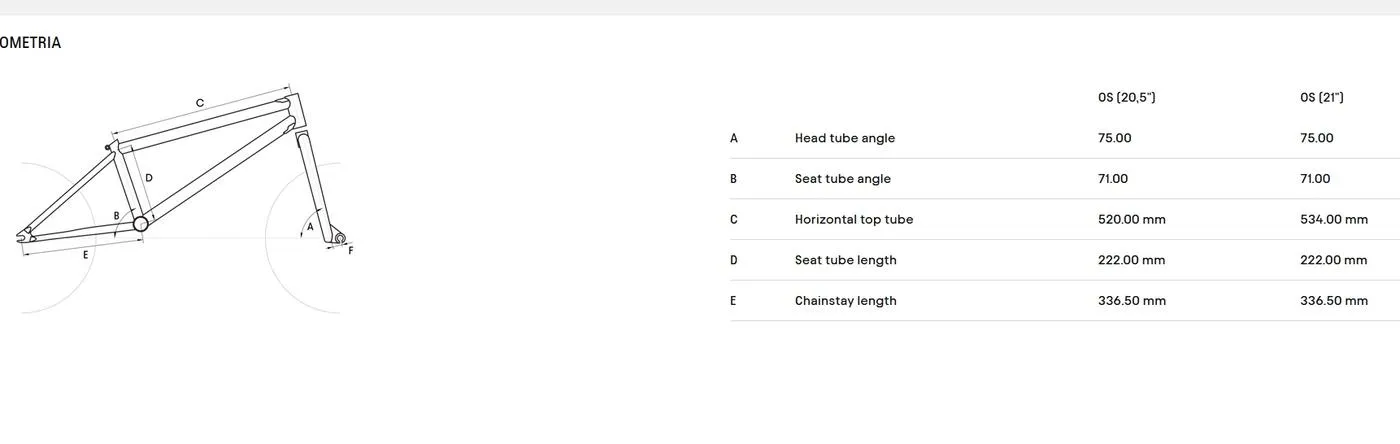Select the Chainstay length row label
The image size is (1400, 444).
(x=846, y=301)
